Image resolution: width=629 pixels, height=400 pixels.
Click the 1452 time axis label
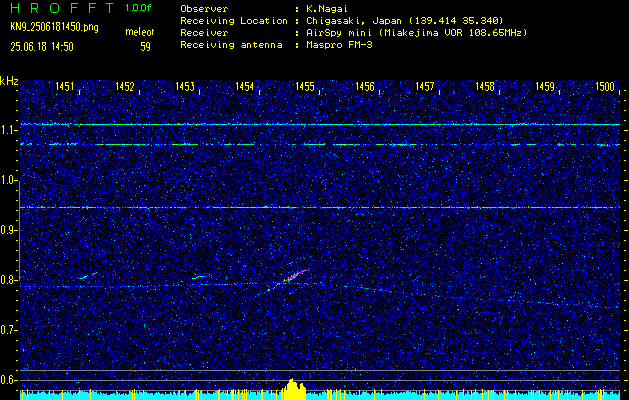(x=125, y=86)
